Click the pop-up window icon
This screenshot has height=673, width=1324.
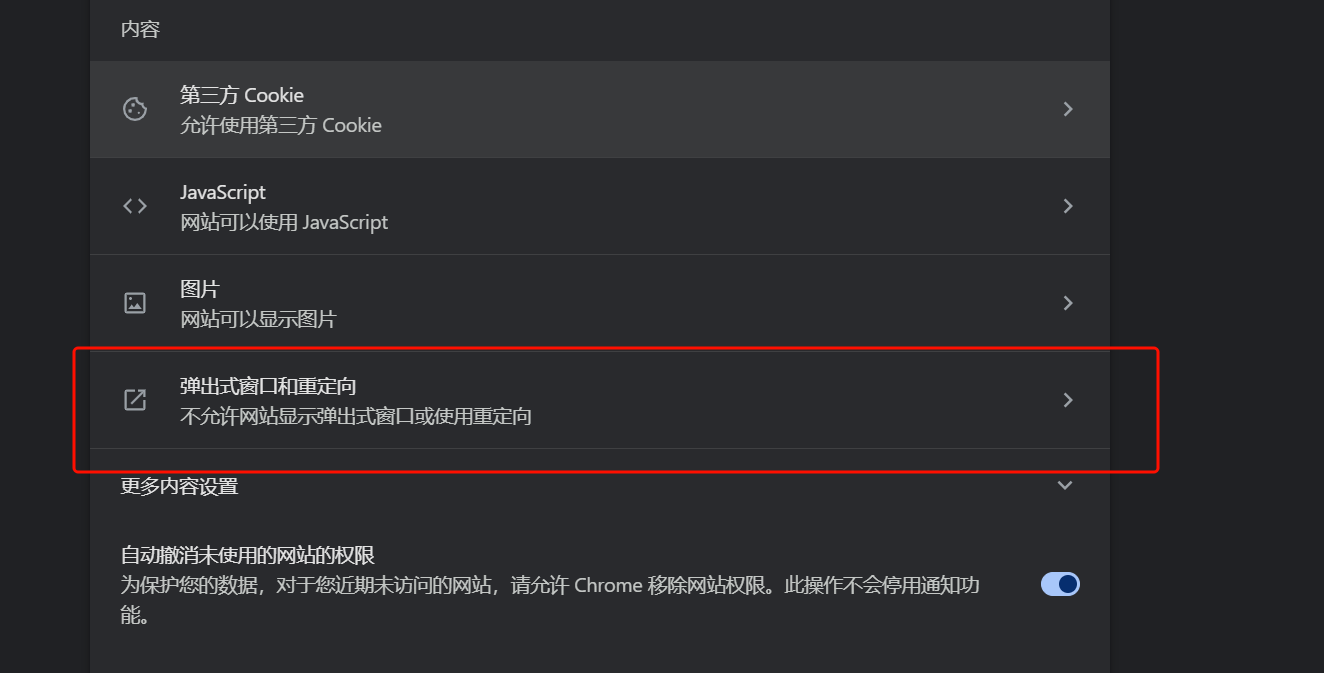[x=135, y=400]
